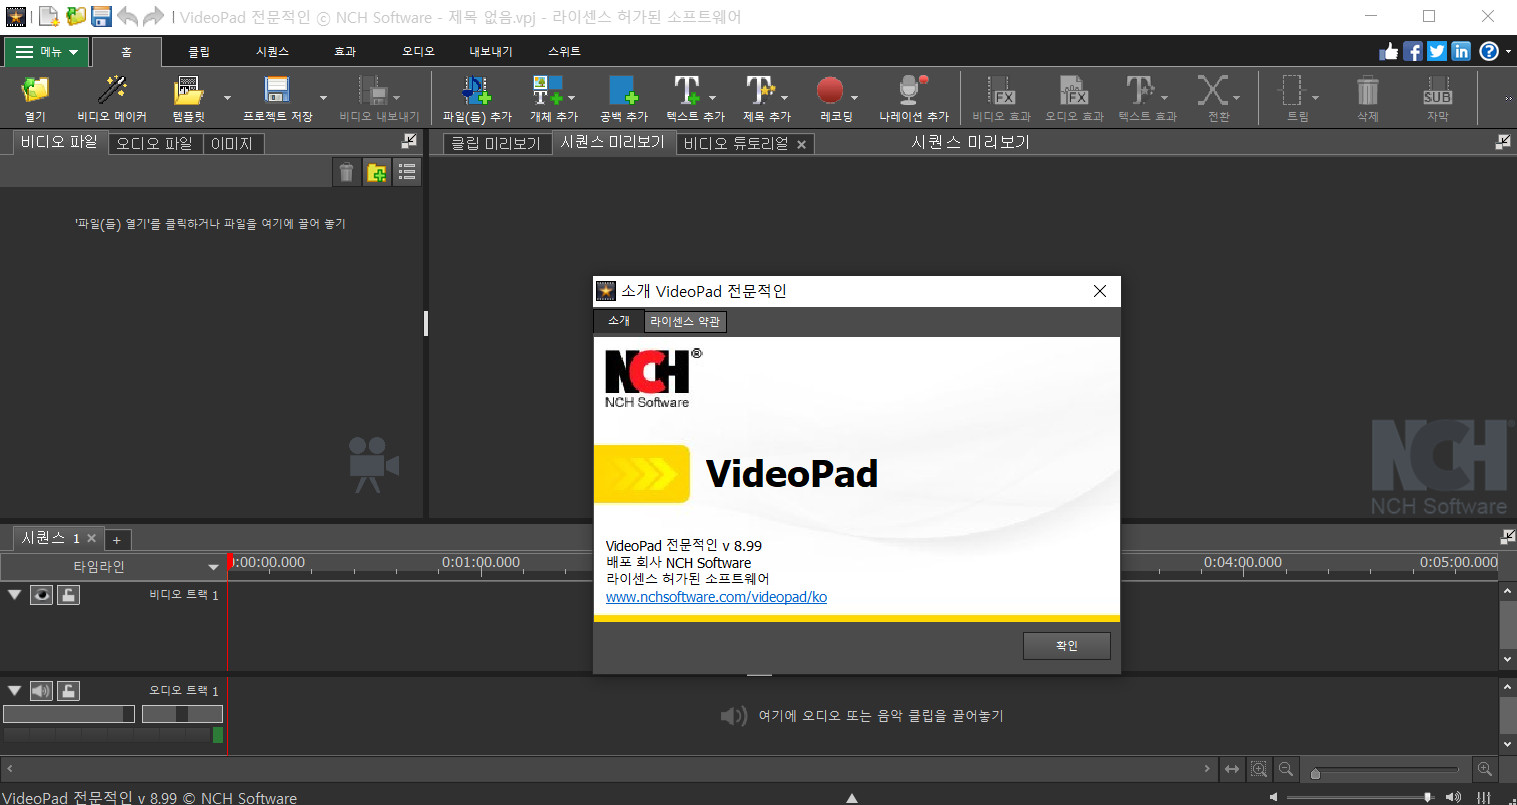This screenshot has height=805, width=1517.
Task: Open the green 메뉴 dropdown
Action: click(x=46, y=52)
